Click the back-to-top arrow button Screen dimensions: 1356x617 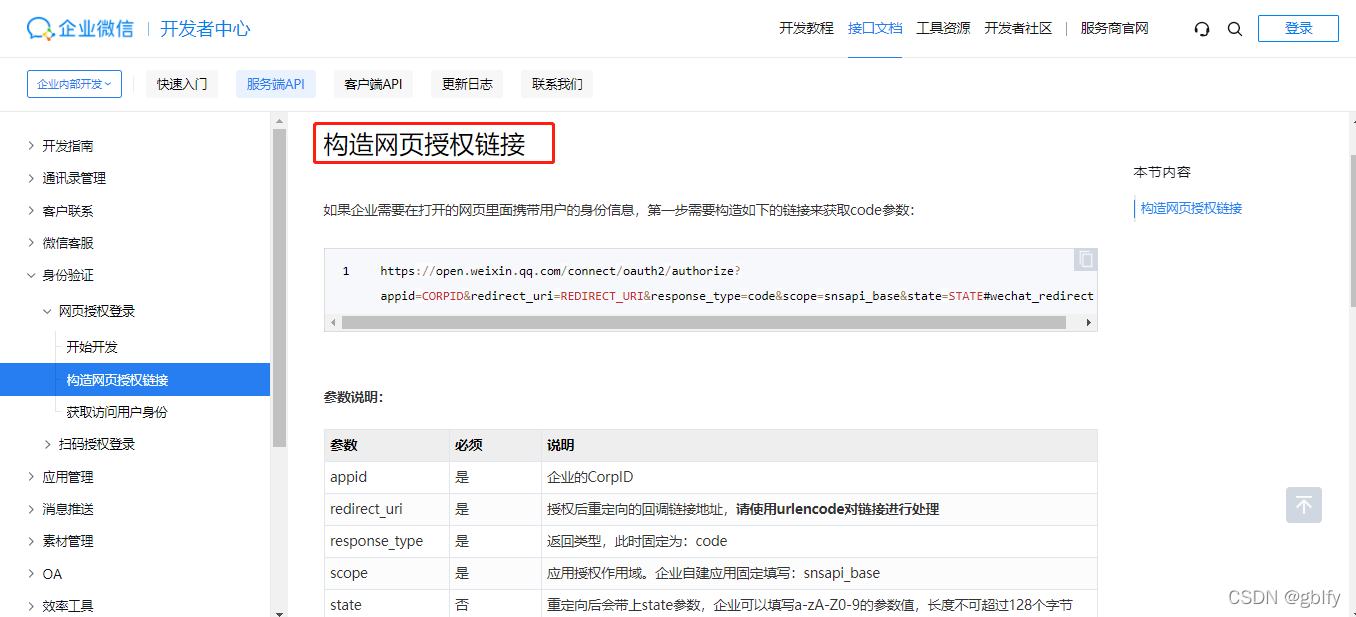(x=1304, y=505)
